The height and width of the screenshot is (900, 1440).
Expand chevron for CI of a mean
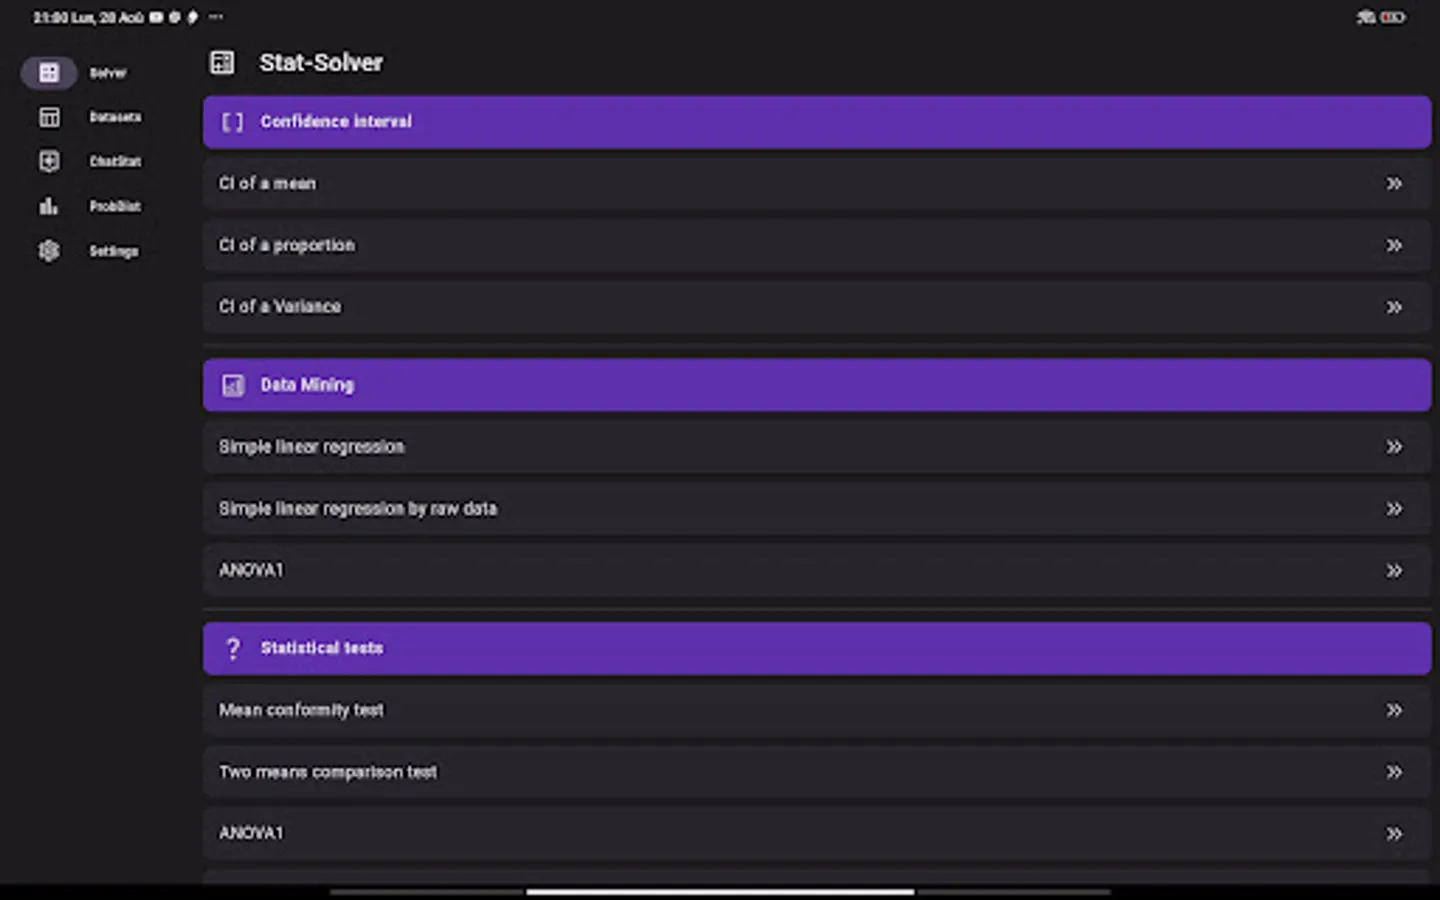(1393, 184)
